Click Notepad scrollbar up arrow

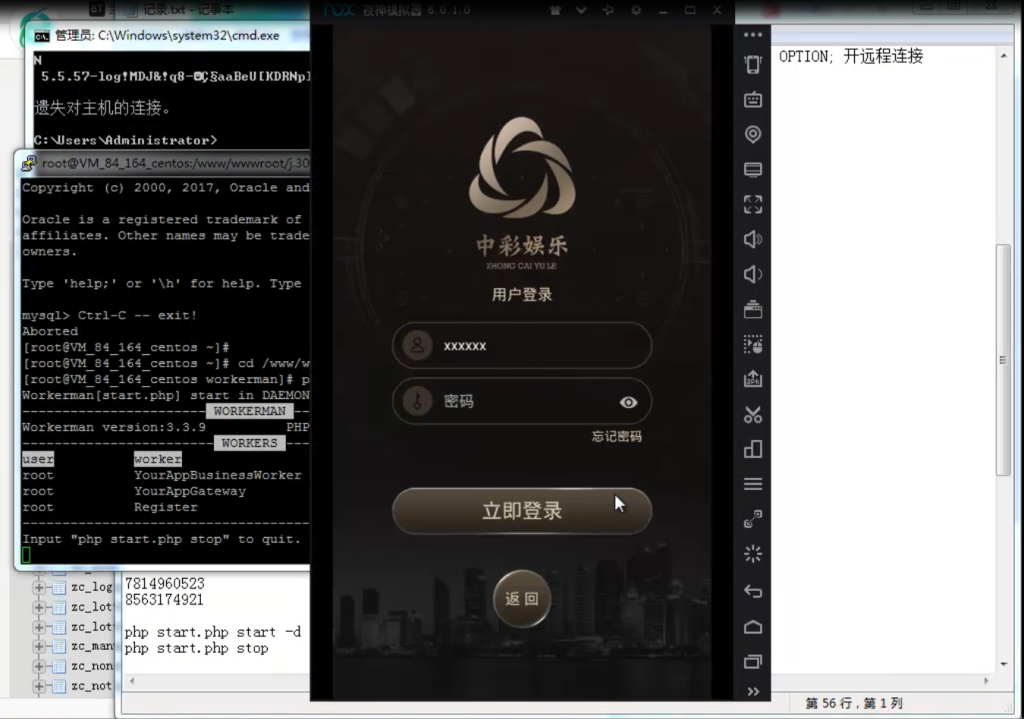point(1003,56)
